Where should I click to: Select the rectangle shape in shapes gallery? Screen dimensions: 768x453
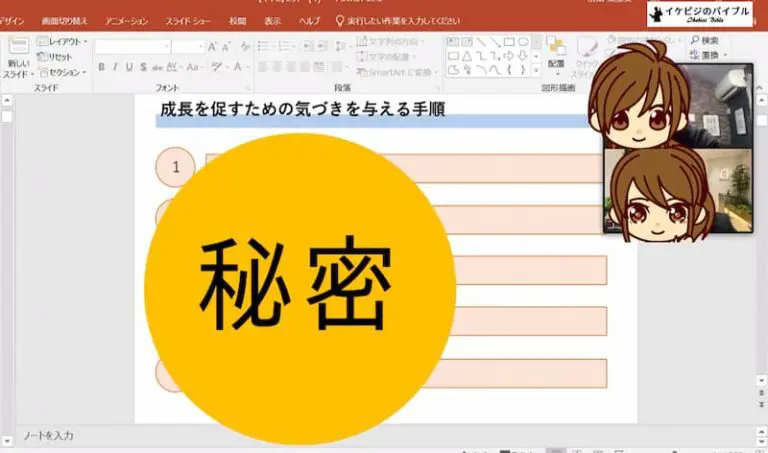(x=509, y=42)
